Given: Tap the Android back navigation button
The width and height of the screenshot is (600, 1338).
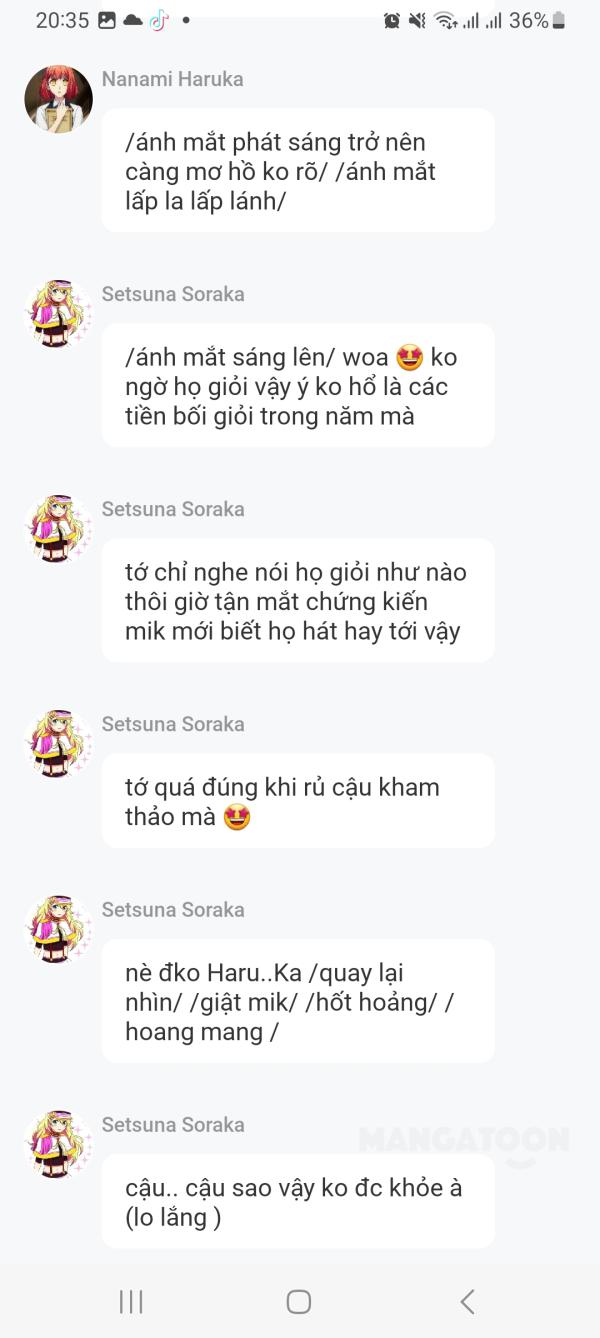Looking at the screenshot, I should [x=467, y=1301].
